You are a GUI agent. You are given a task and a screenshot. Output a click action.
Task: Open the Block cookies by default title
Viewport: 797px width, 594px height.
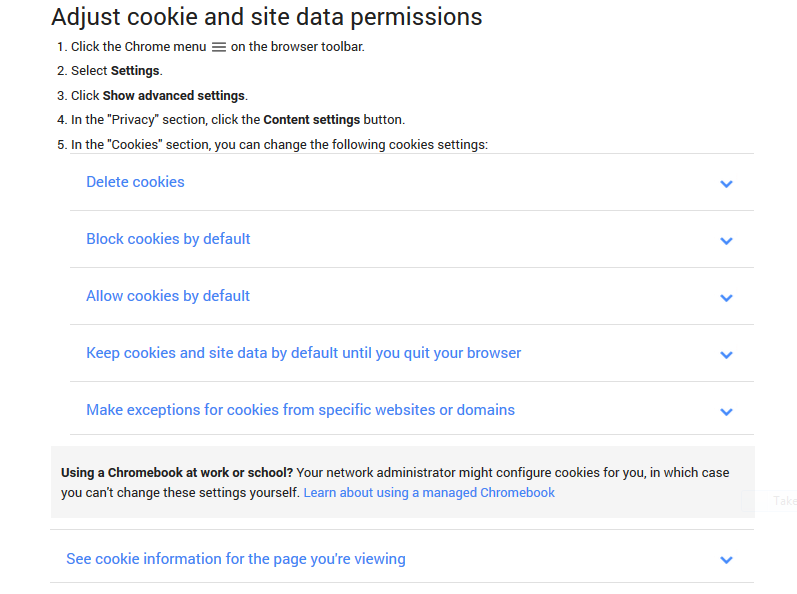[168, 239]
